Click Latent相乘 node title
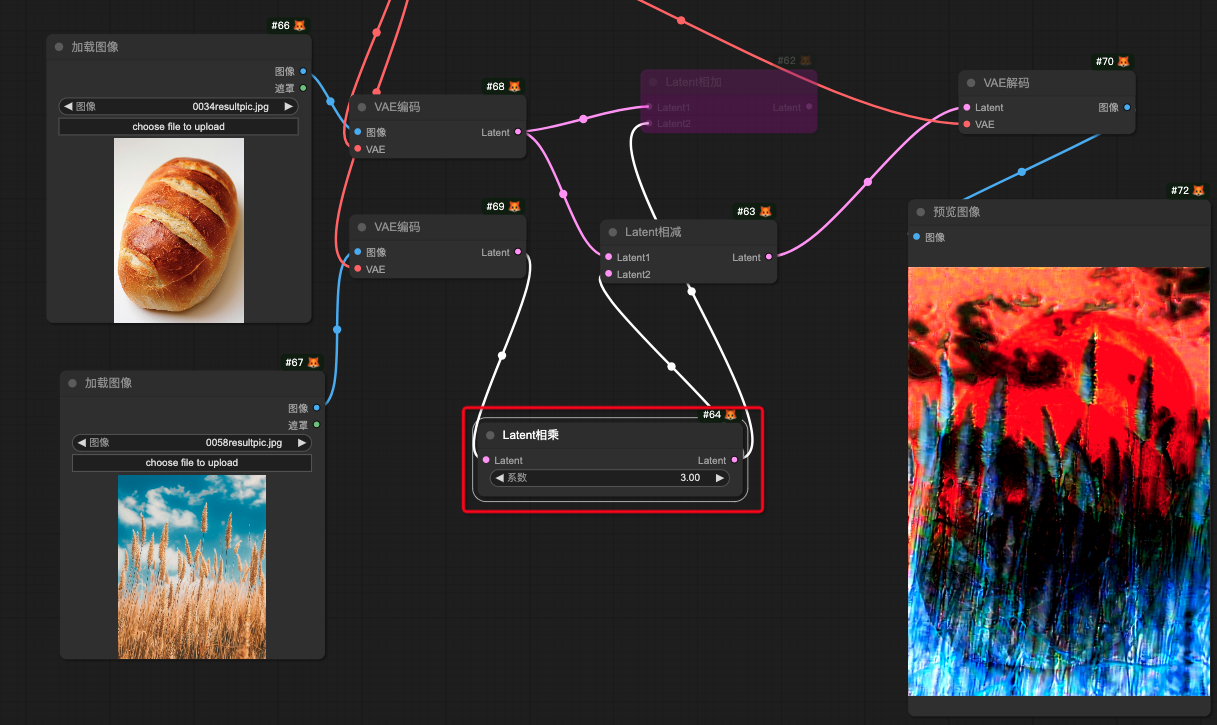This screenshot has width=1217, height=725. point(530,435)
